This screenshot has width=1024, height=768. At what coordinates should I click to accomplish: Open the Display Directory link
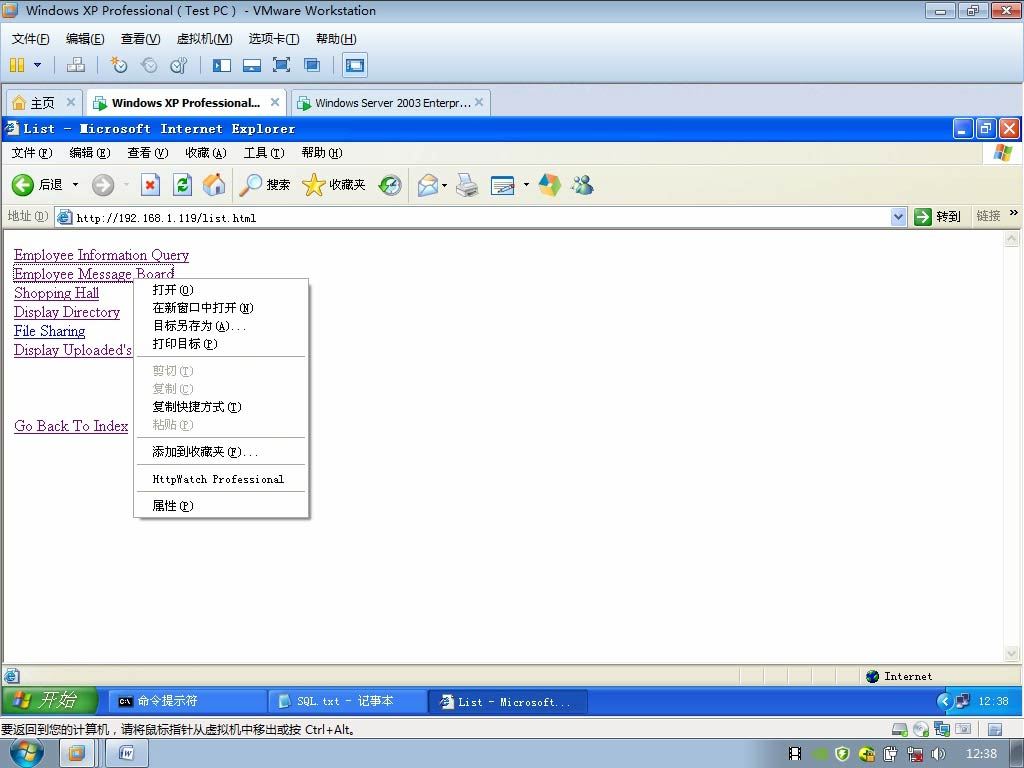(x=67, y=312)
